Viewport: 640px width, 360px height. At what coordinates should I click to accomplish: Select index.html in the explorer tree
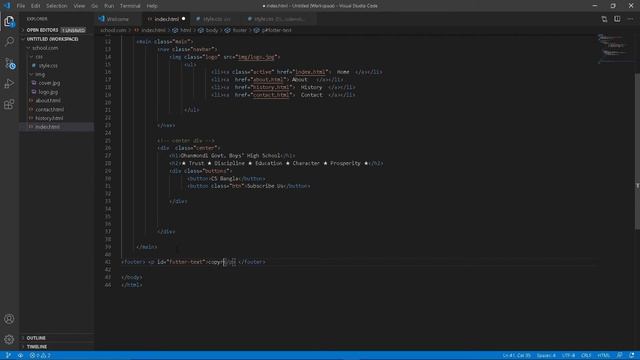47,127
